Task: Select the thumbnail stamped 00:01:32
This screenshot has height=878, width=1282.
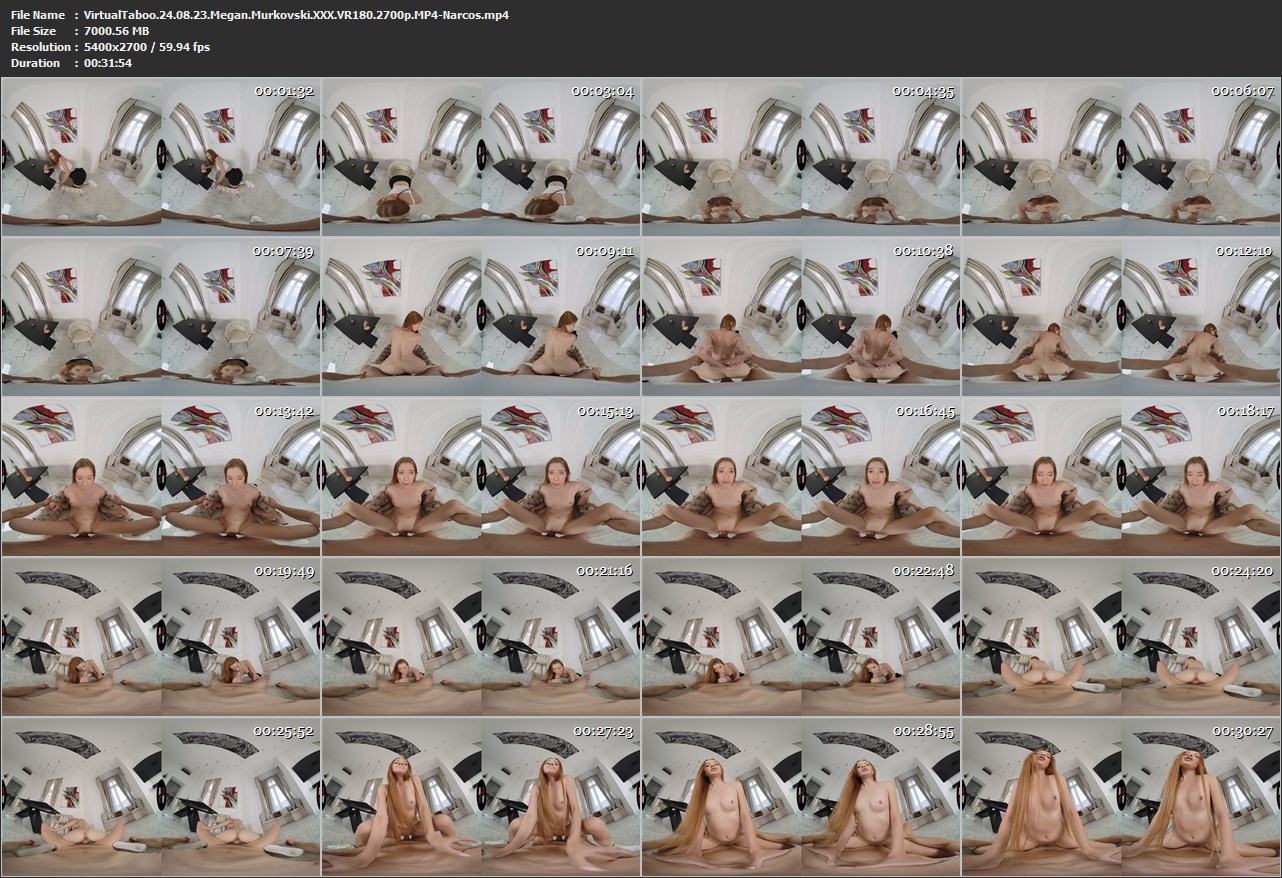Action: (x=161, y=156)
